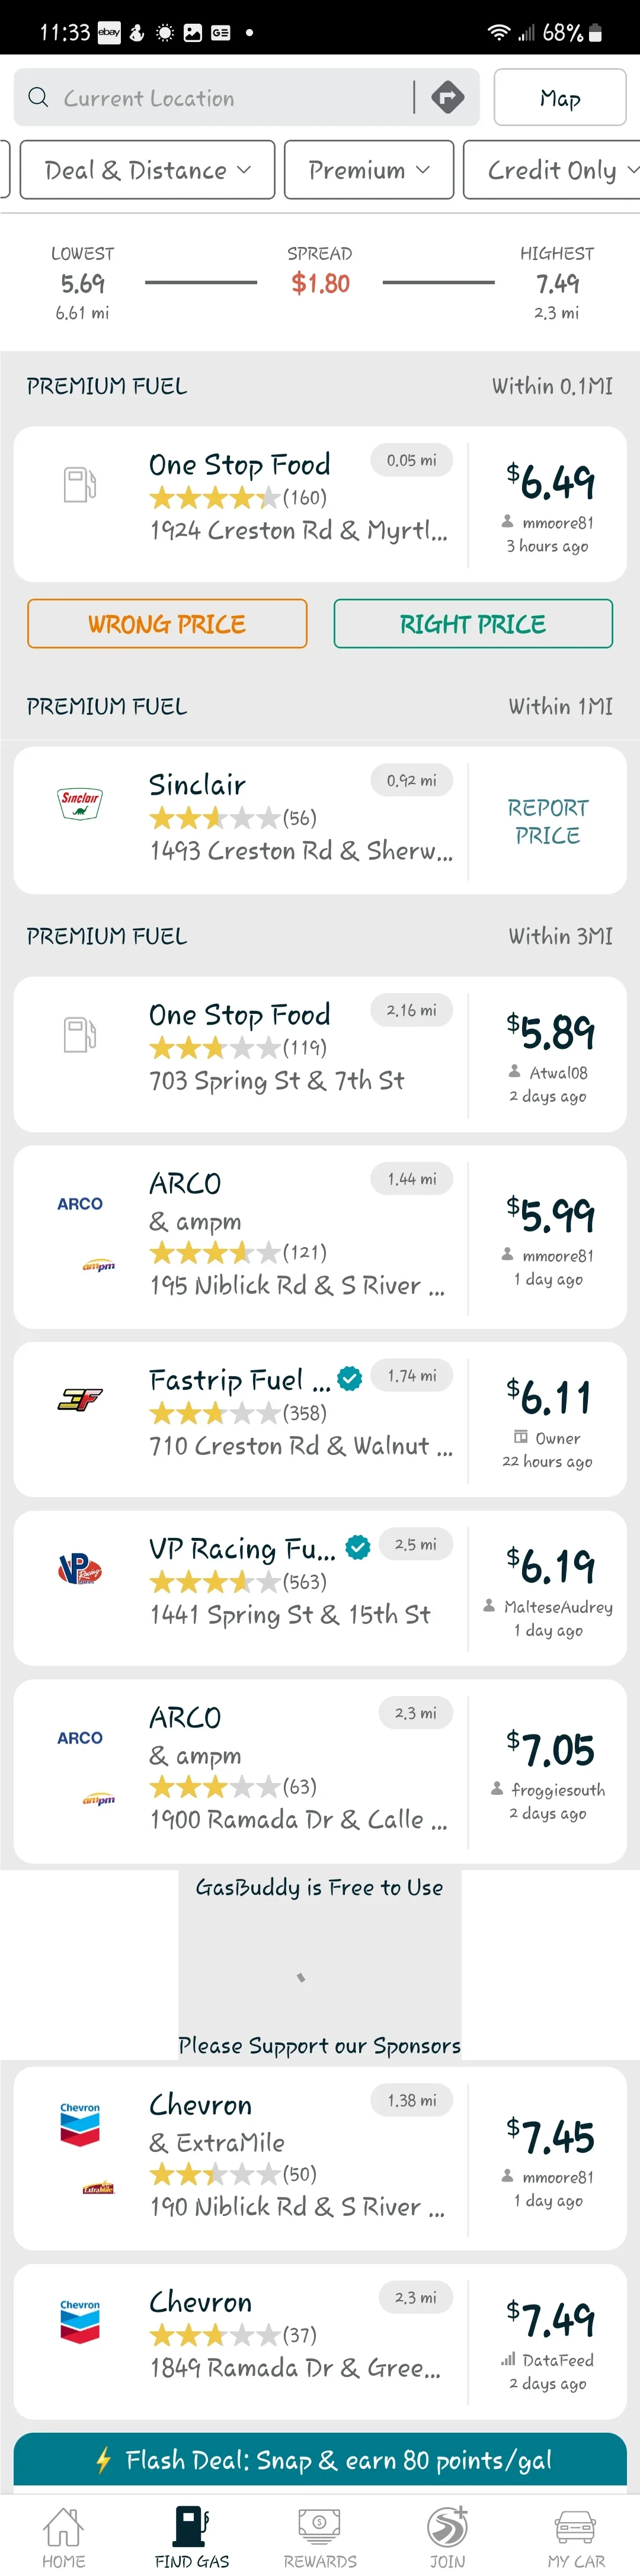Select WRONG PRICE for One Stop Food
The width and height of the screenshot is (640, 2576).
point(166,623)
